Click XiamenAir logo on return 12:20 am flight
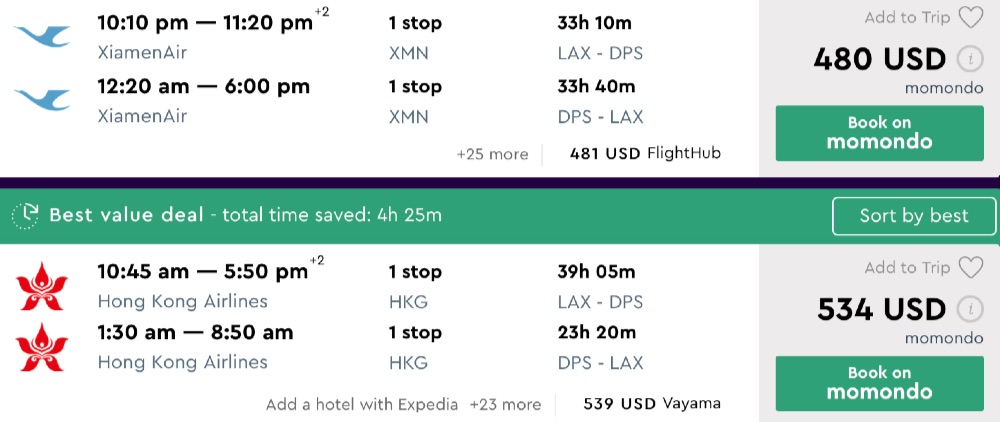Screen dimensions: 1000x422 click(42, 98)
